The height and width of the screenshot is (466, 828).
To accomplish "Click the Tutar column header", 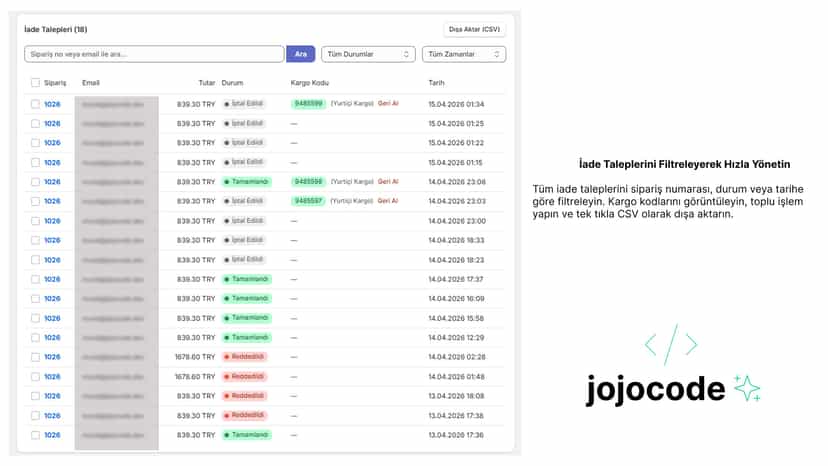I will click(x=207, y=83).
